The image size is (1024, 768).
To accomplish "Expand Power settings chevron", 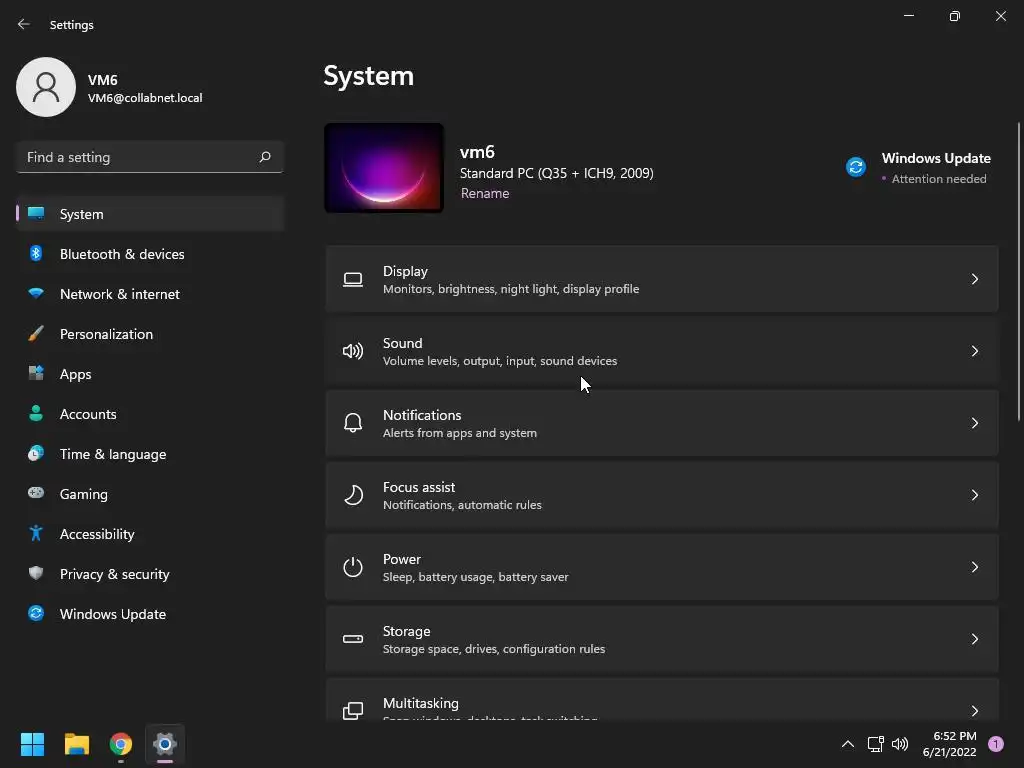I will [974, 567].
